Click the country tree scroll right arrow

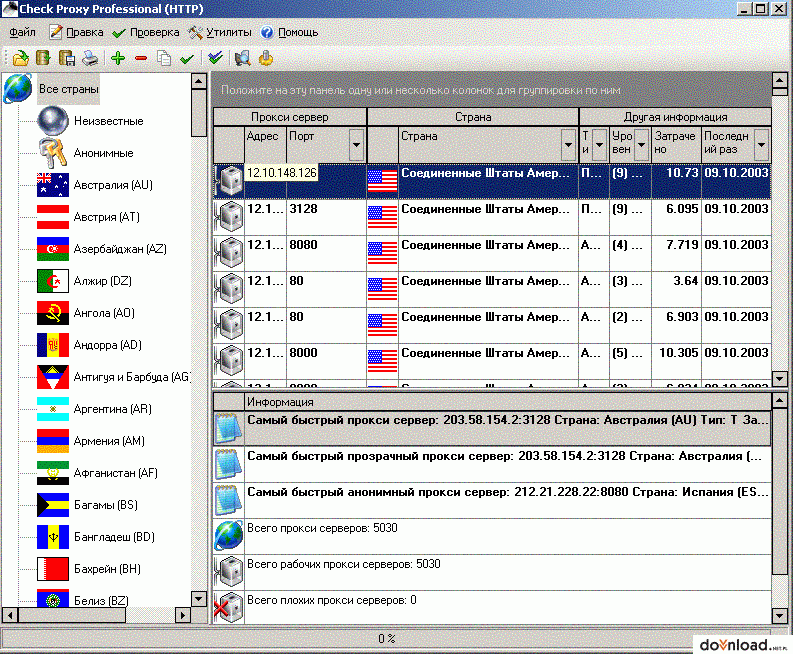pos(183,615)
